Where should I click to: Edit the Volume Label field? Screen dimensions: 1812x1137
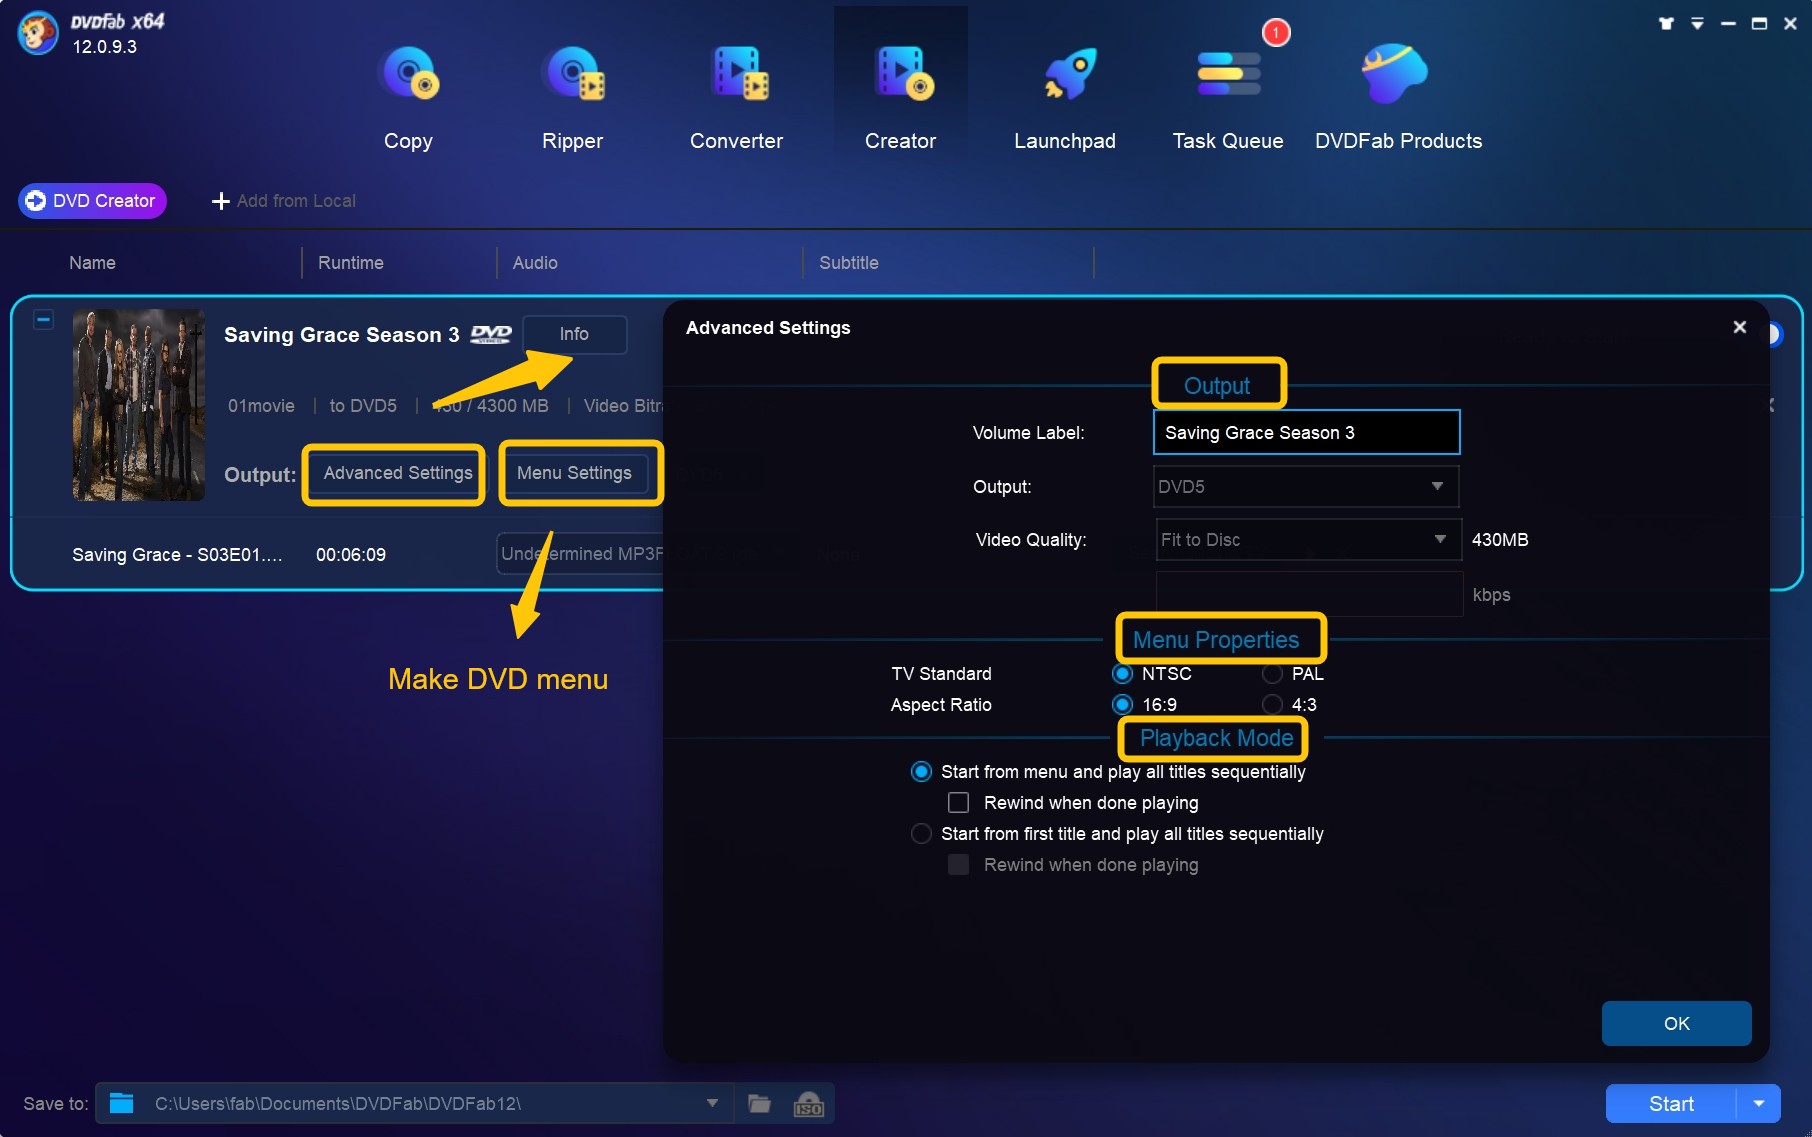pyautogui.click(x=1306, y=432)
